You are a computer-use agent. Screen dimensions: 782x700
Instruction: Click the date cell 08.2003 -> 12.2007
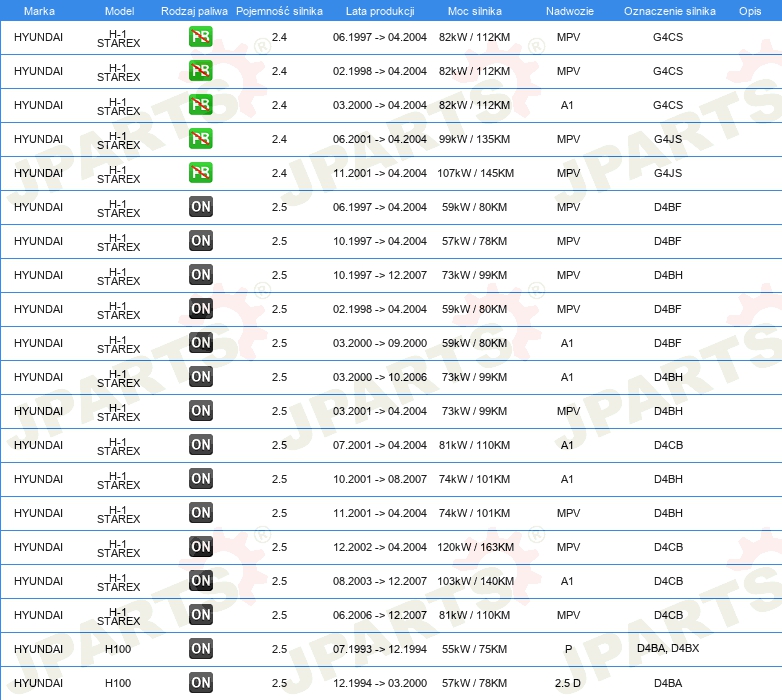coord(380,581)
